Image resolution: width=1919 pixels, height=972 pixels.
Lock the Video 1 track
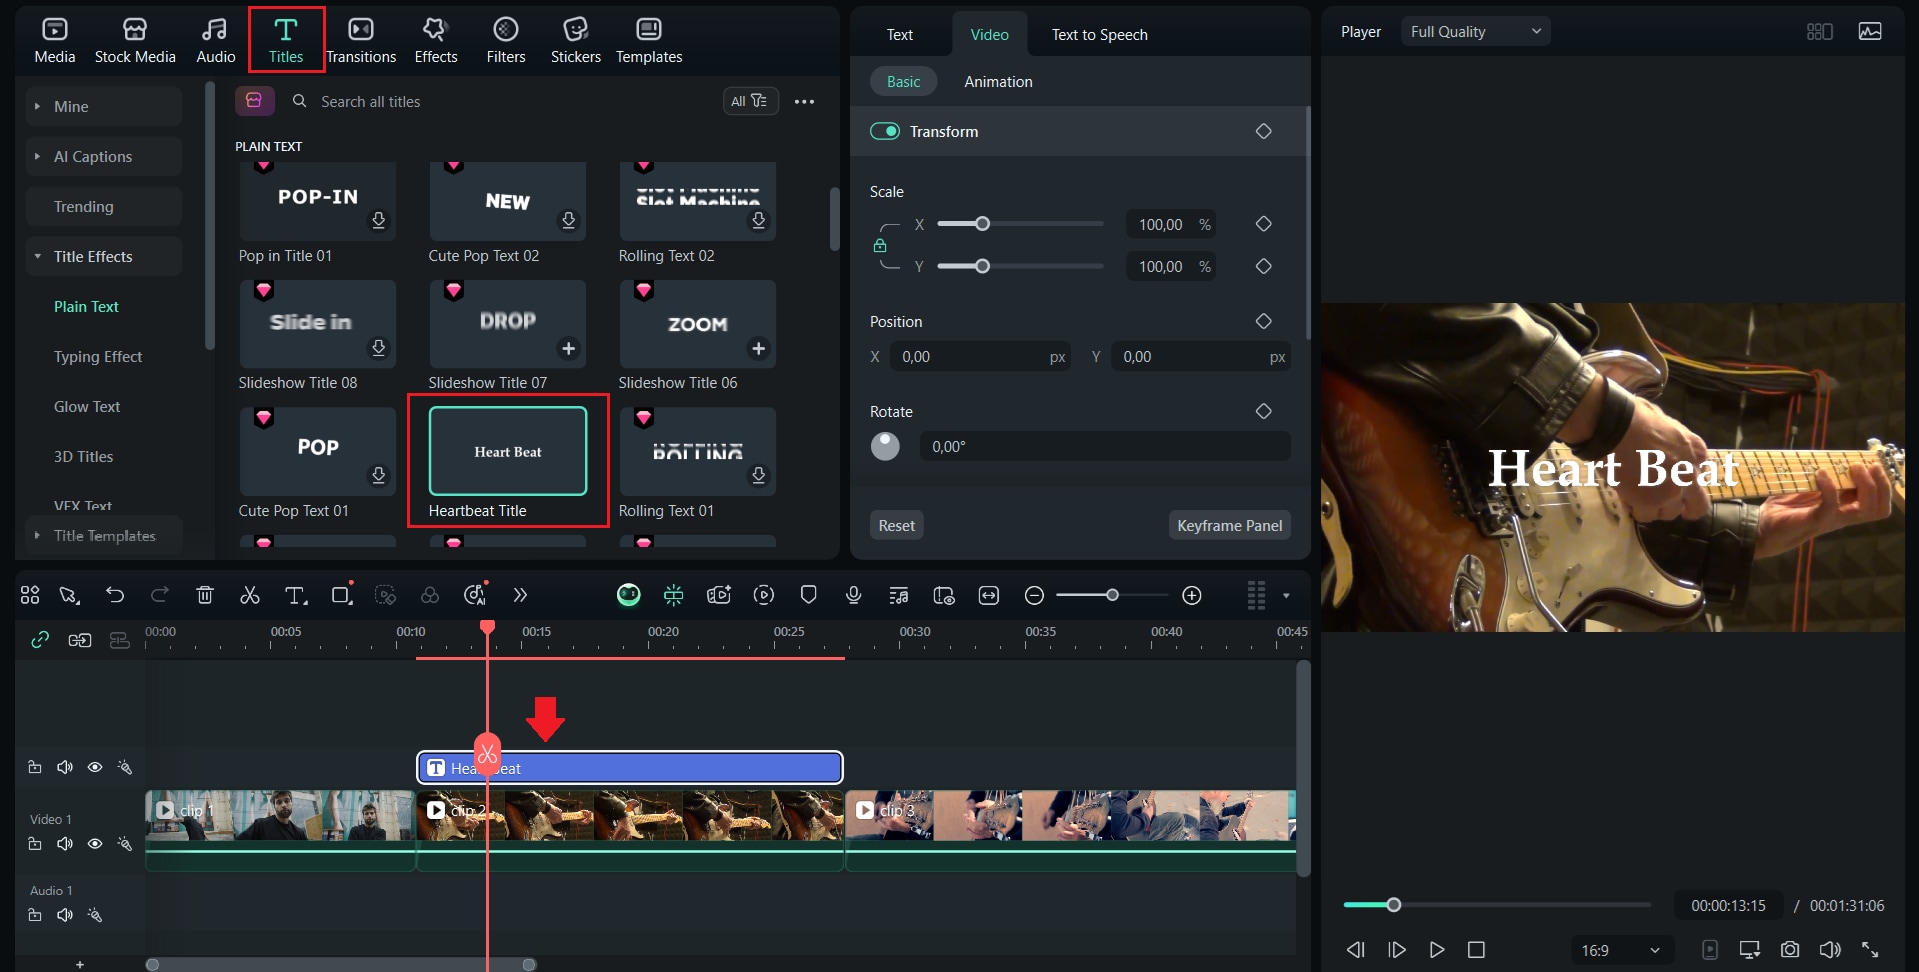35,844
